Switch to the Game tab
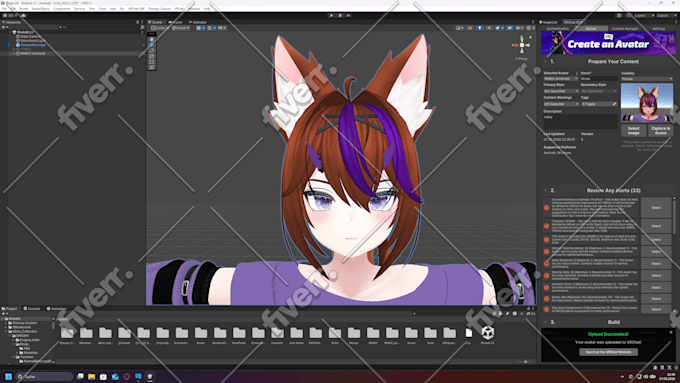This screenshot has height=383, width=680. (x=176, y=22)
